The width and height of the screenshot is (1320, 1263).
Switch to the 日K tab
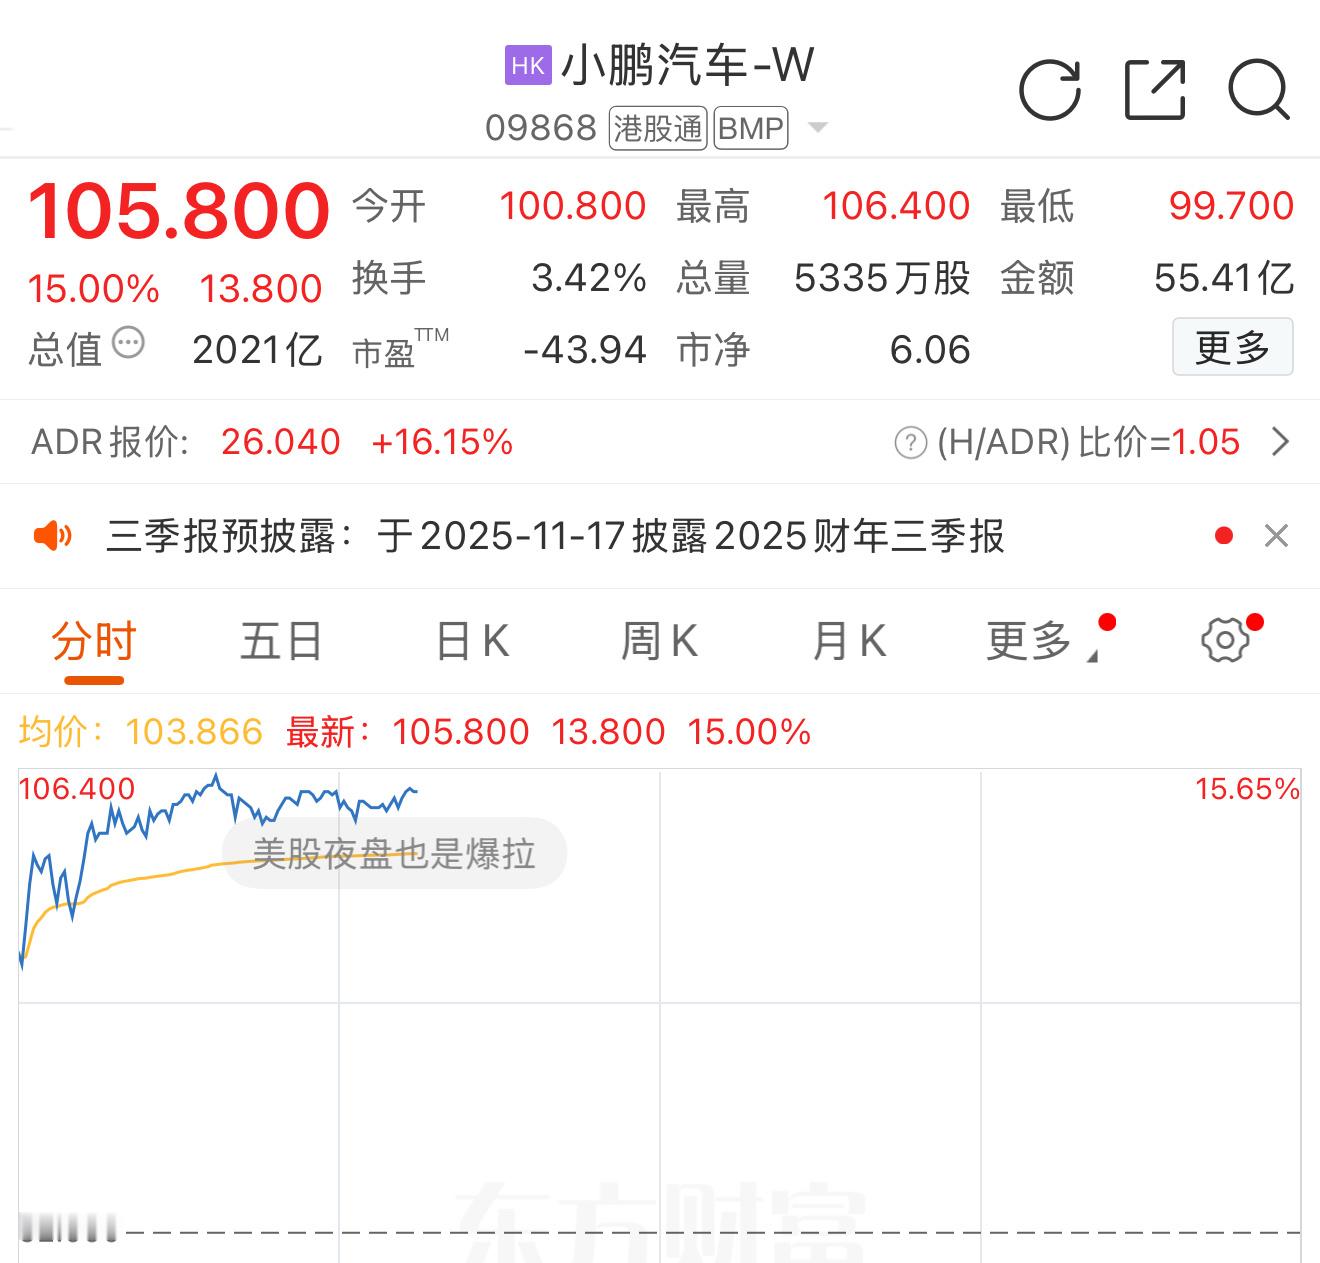(x=472, y=641)
